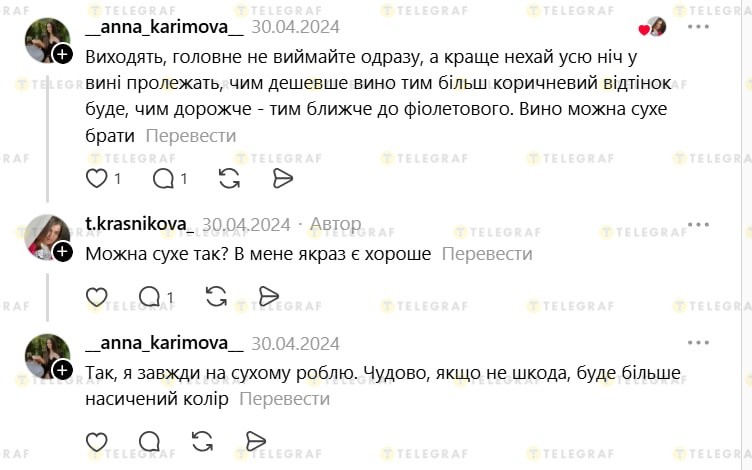Open t.krasnikova_ profile by username
Screen dimensions: 752x470
click(139, 224)
